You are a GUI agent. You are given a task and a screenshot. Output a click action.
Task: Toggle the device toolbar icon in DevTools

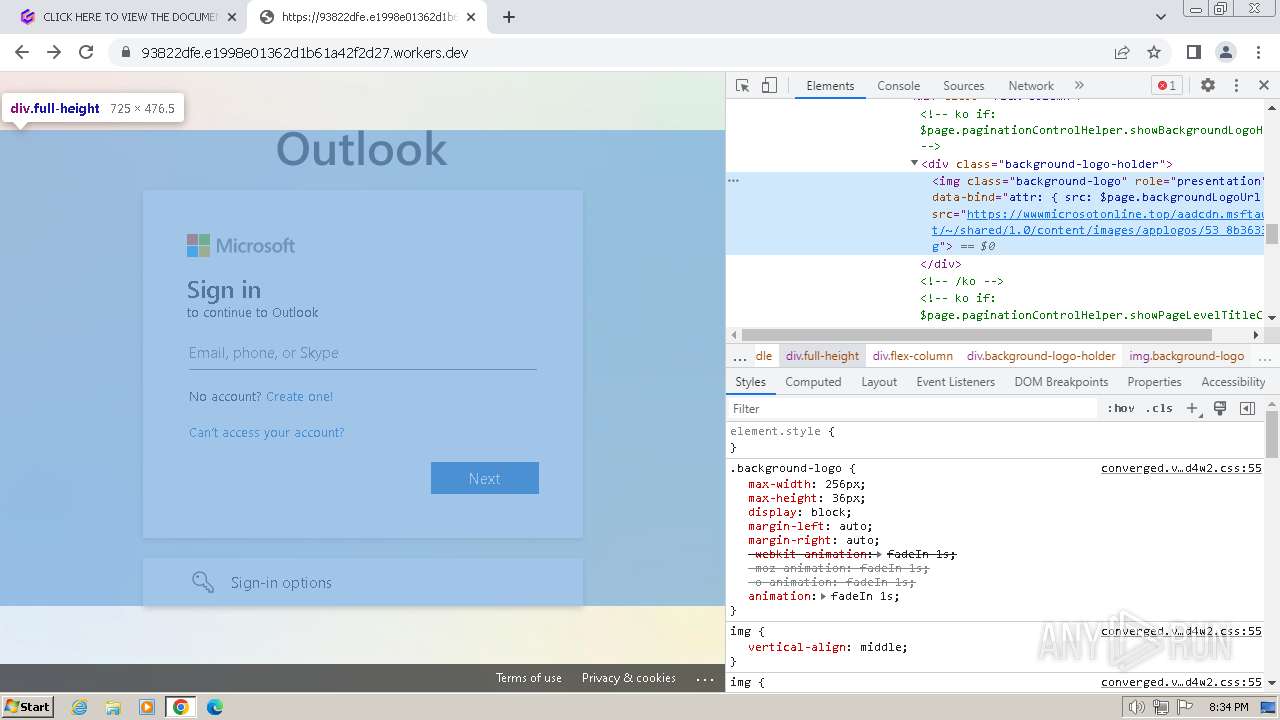[769, 86]
